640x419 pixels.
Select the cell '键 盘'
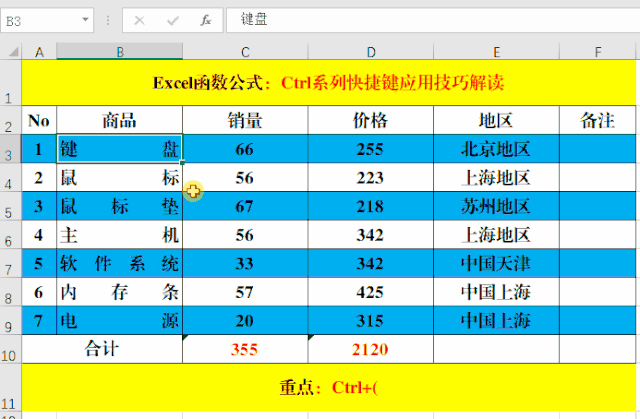[x=120, y=149]
